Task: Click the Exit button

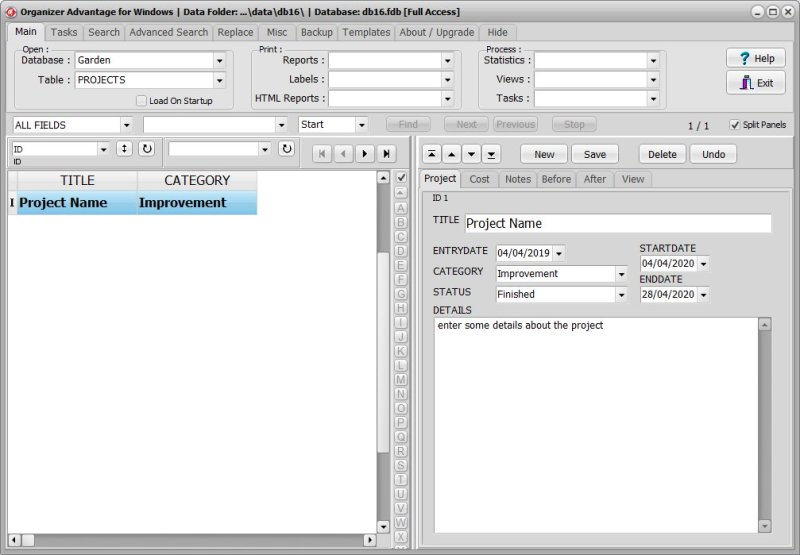Action: click(756, 83)
